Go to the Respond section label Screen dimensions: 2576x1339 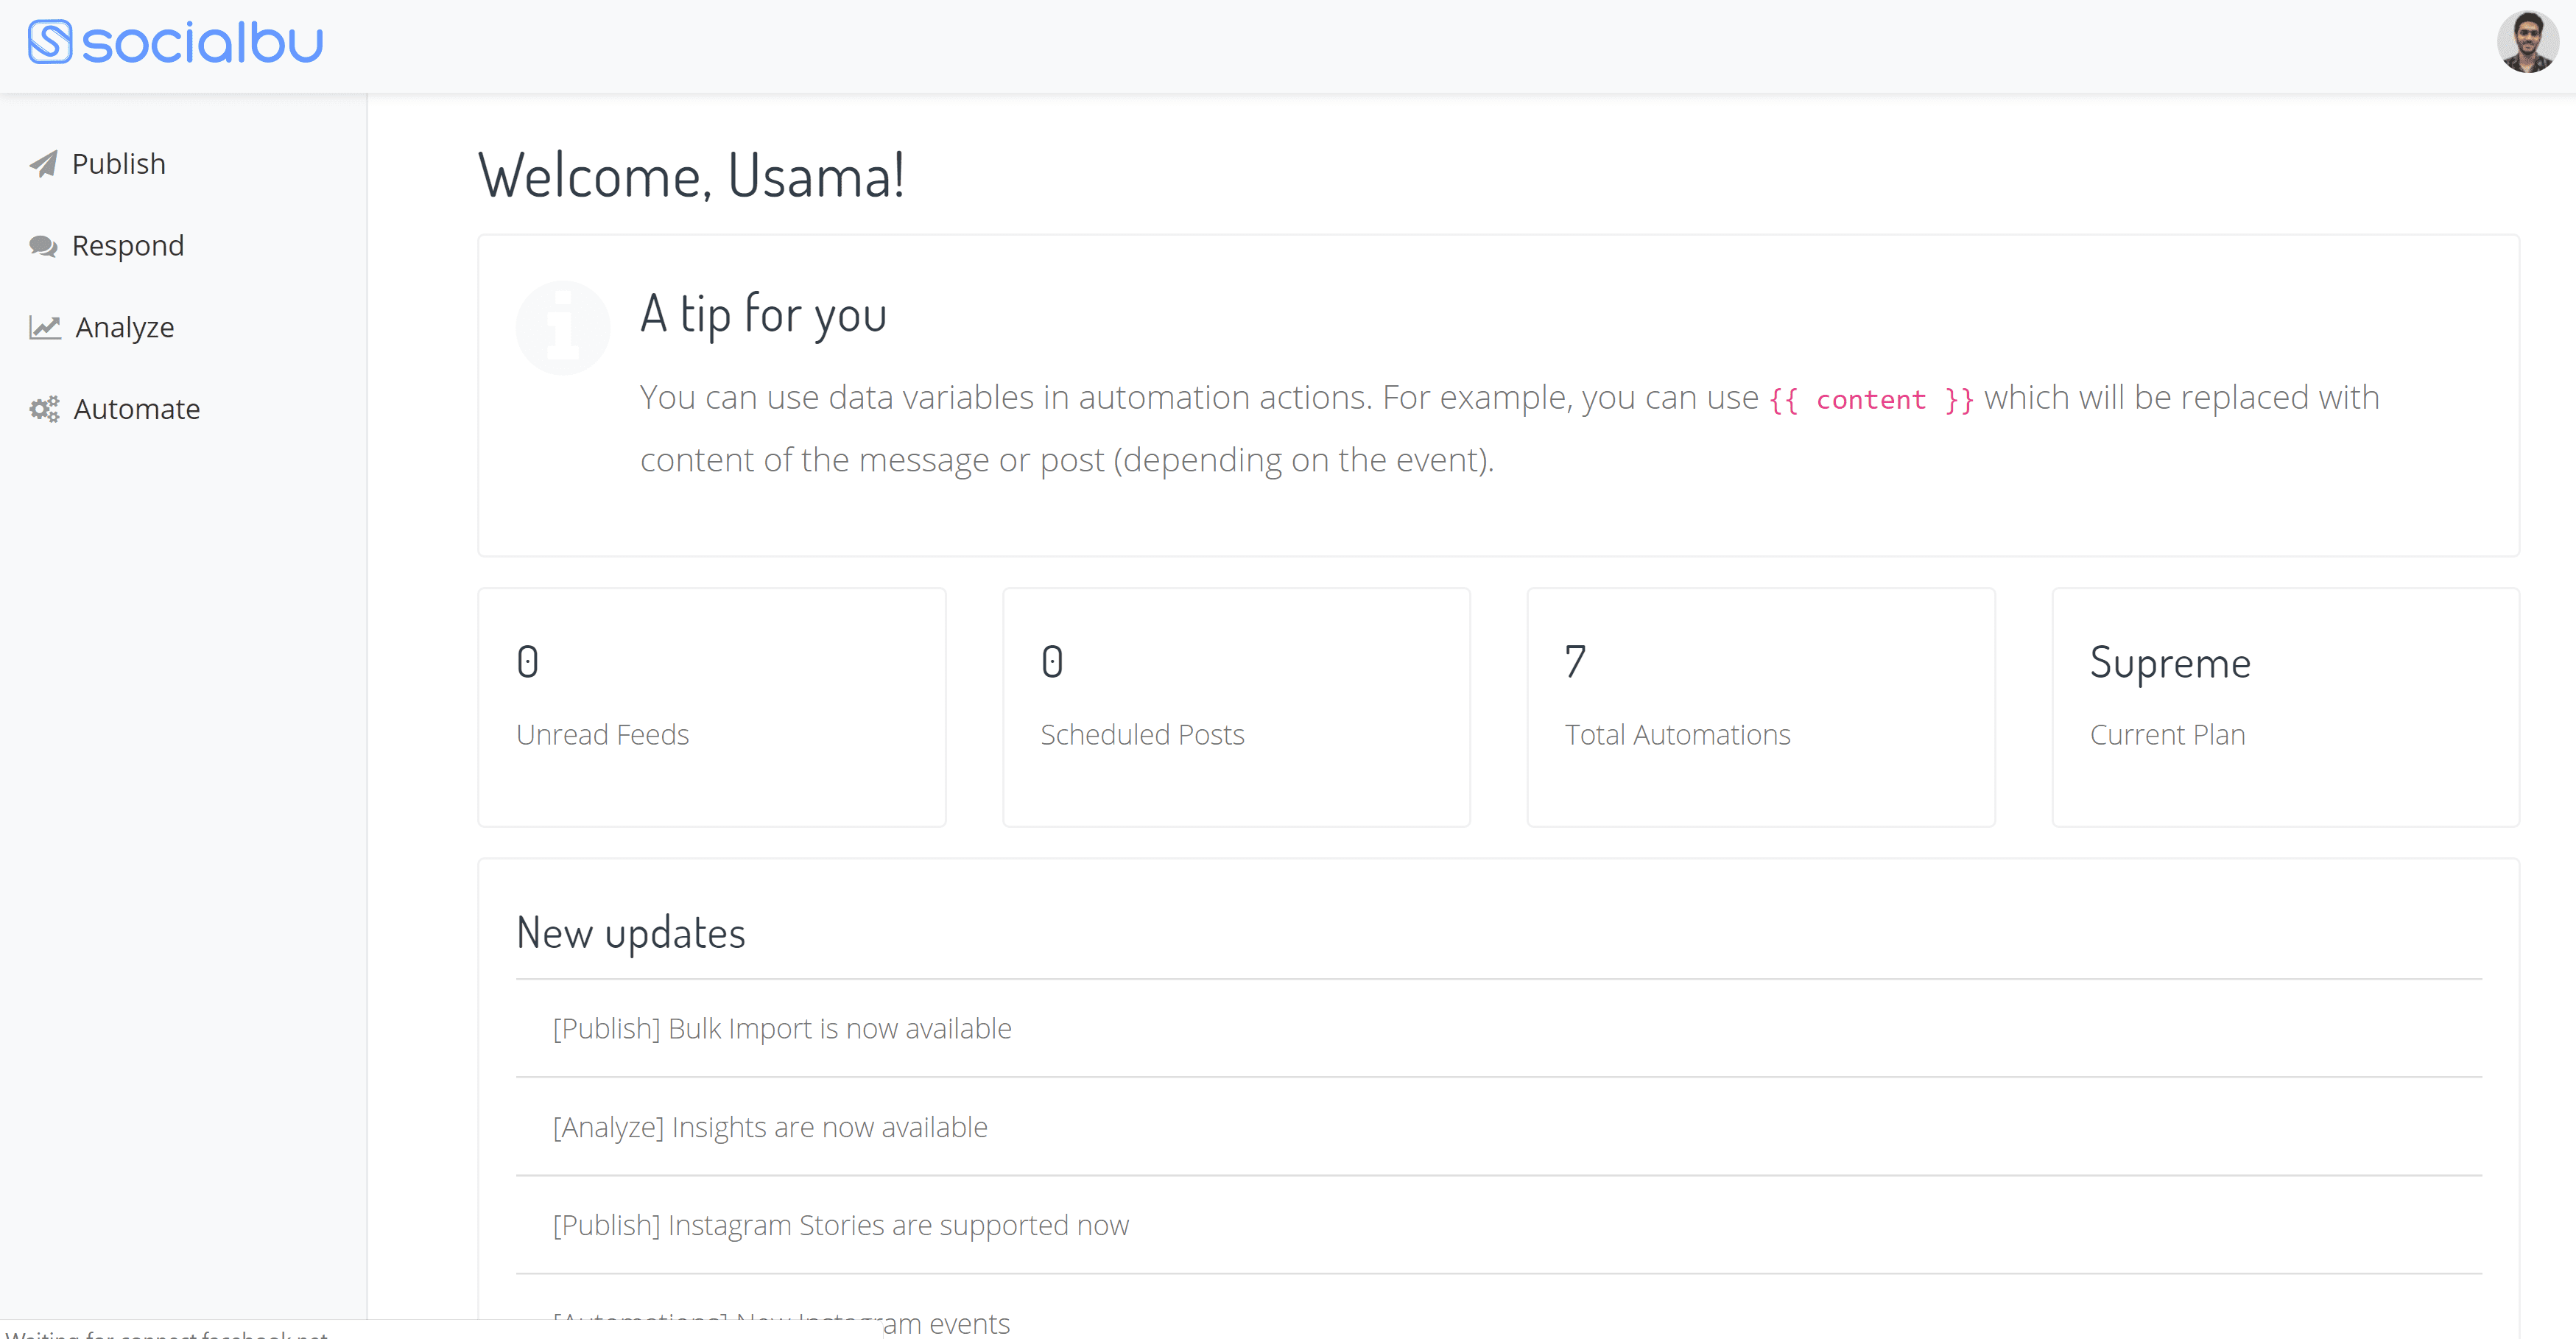(x=128, y=246)
